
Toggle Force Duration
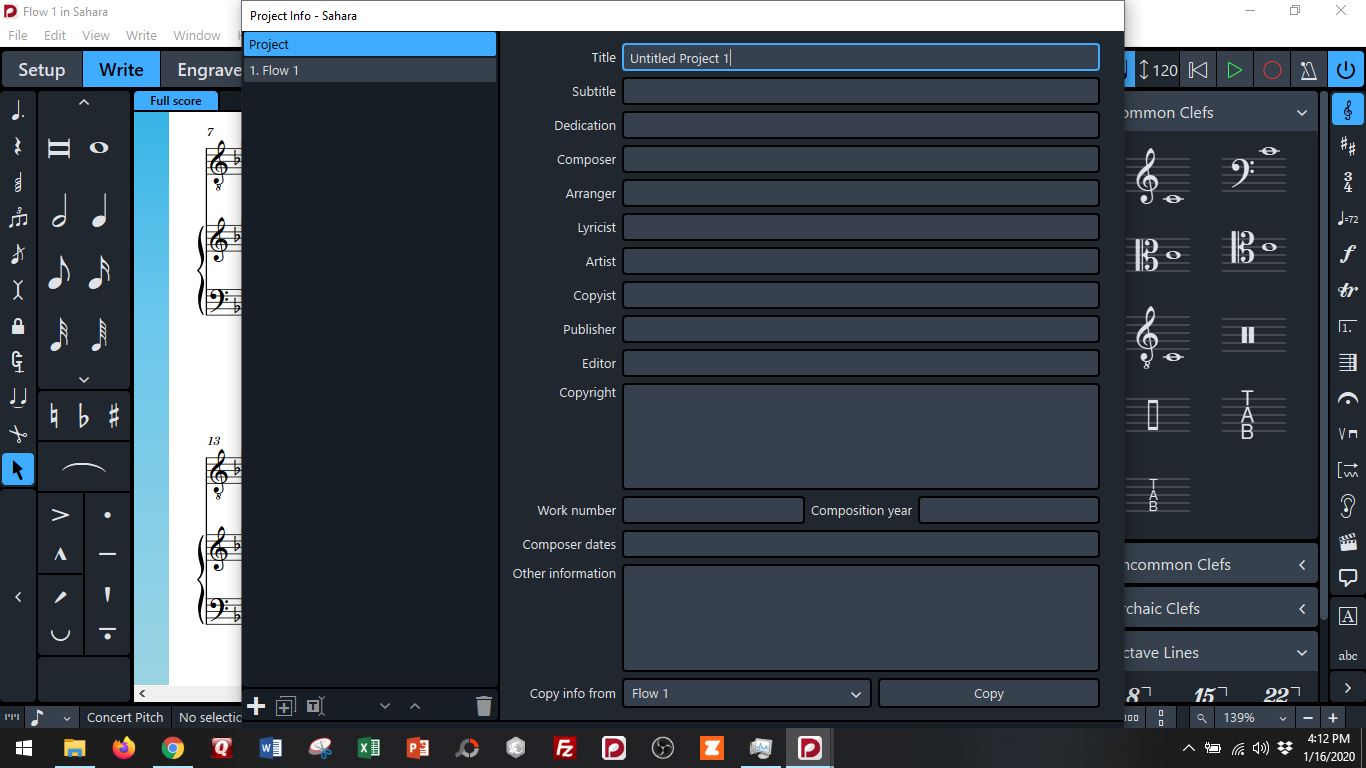17,362
